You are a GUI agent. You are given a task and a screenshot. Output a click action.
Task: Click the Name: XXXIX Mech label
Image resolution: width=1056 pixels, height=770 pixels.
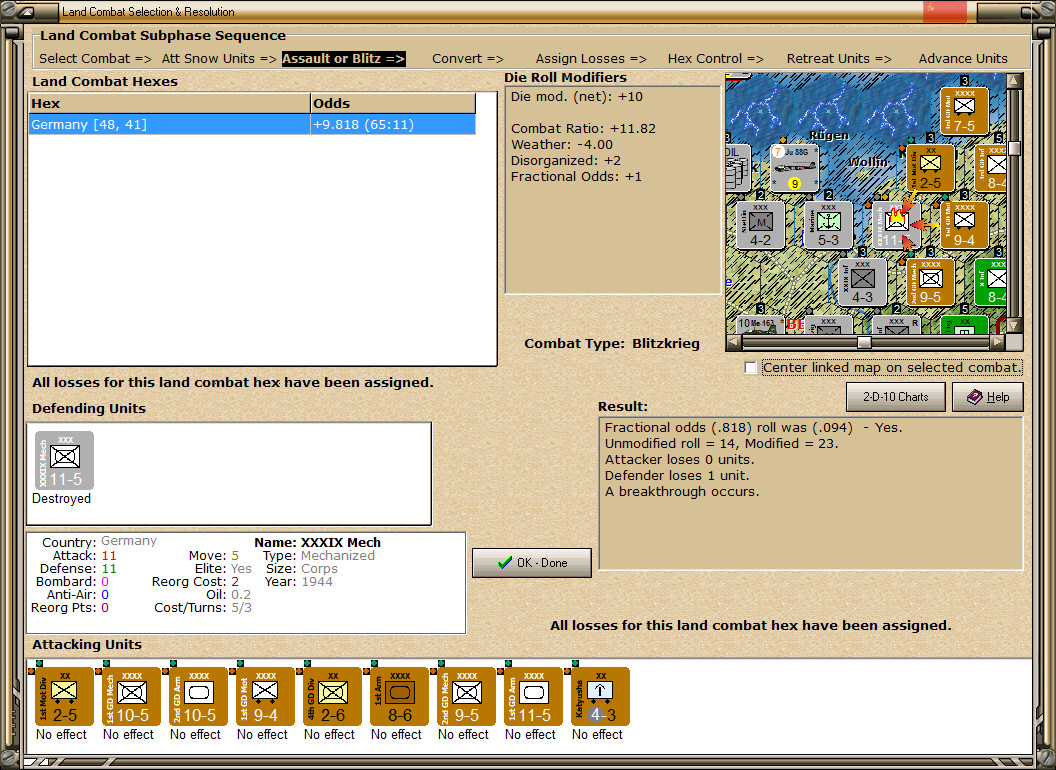[317, 542]
